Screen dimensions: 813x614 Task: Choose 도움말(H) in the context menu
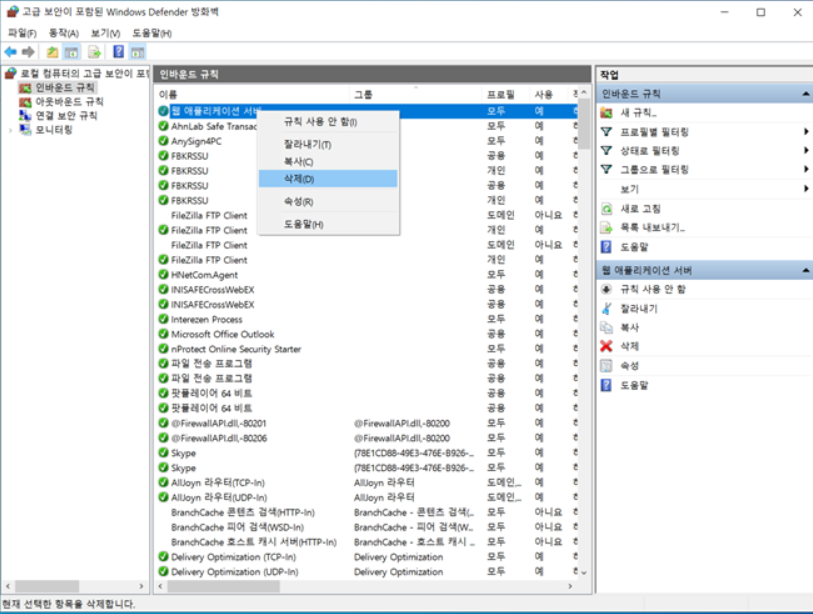point(328,224)
